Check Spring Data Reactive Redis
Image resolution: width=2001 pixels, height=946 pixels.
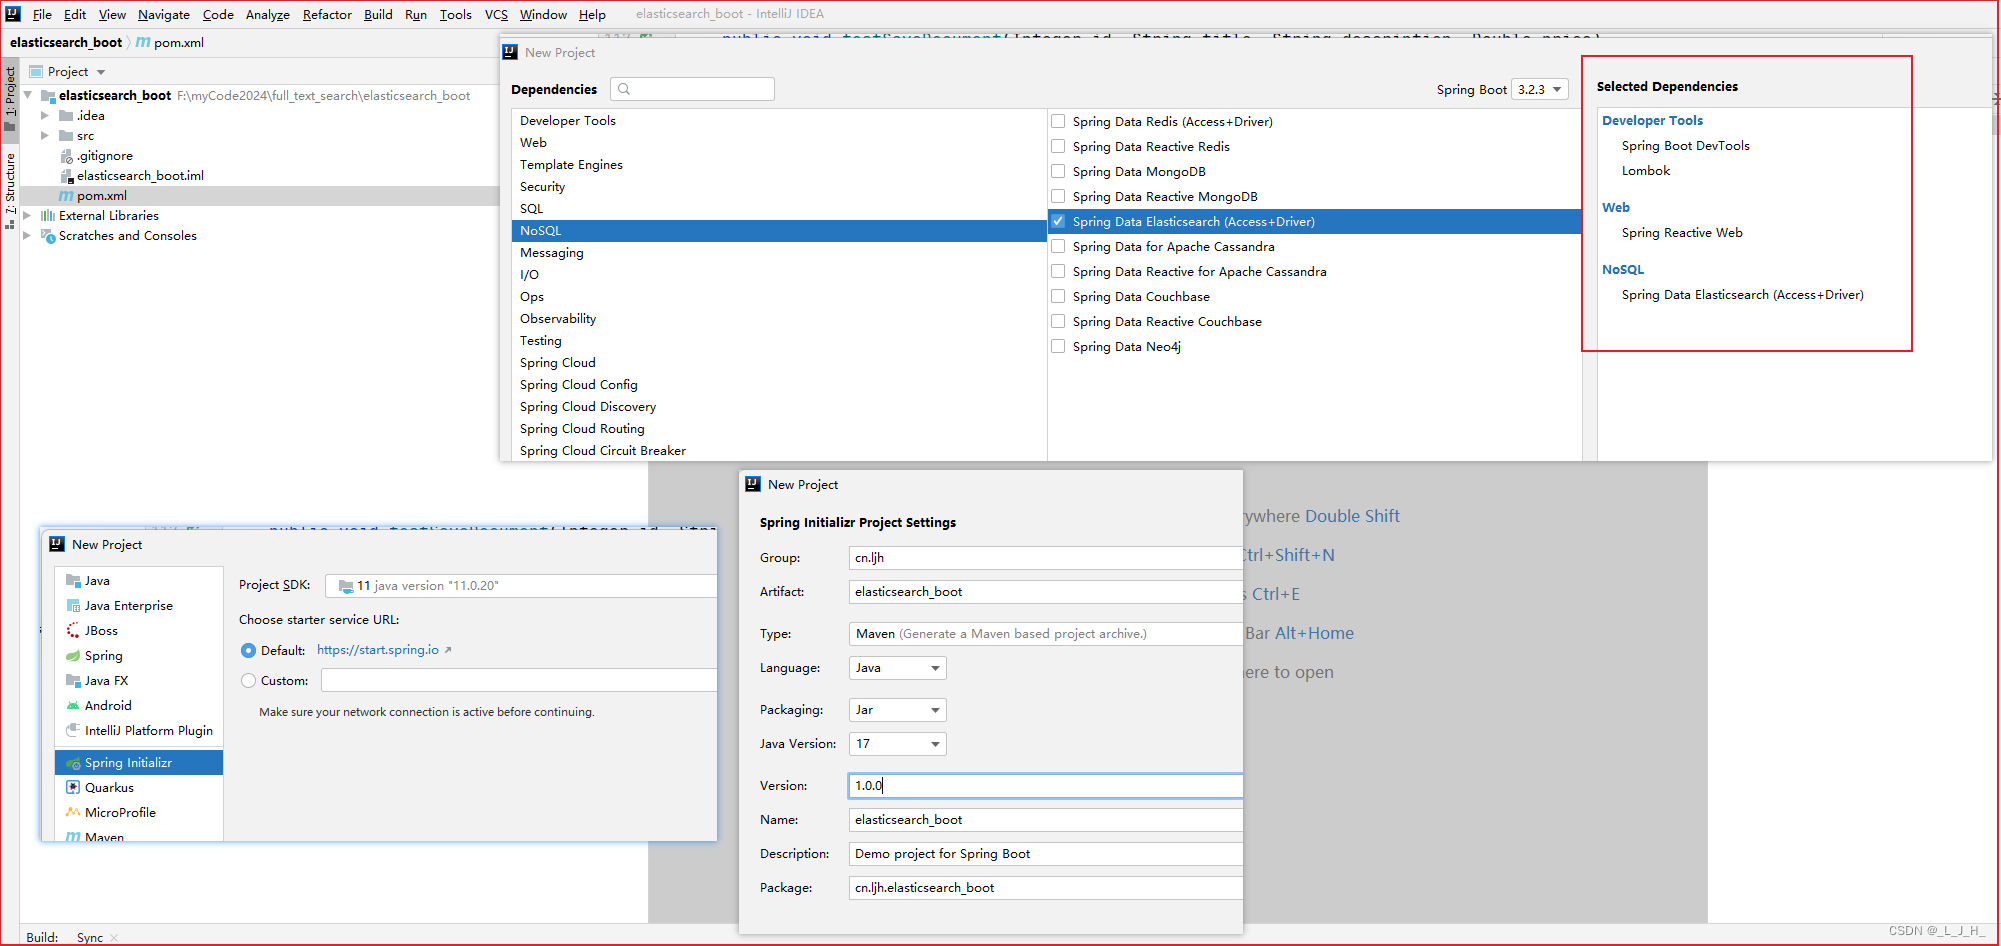pyautogui.click(x=1058, y=146)
